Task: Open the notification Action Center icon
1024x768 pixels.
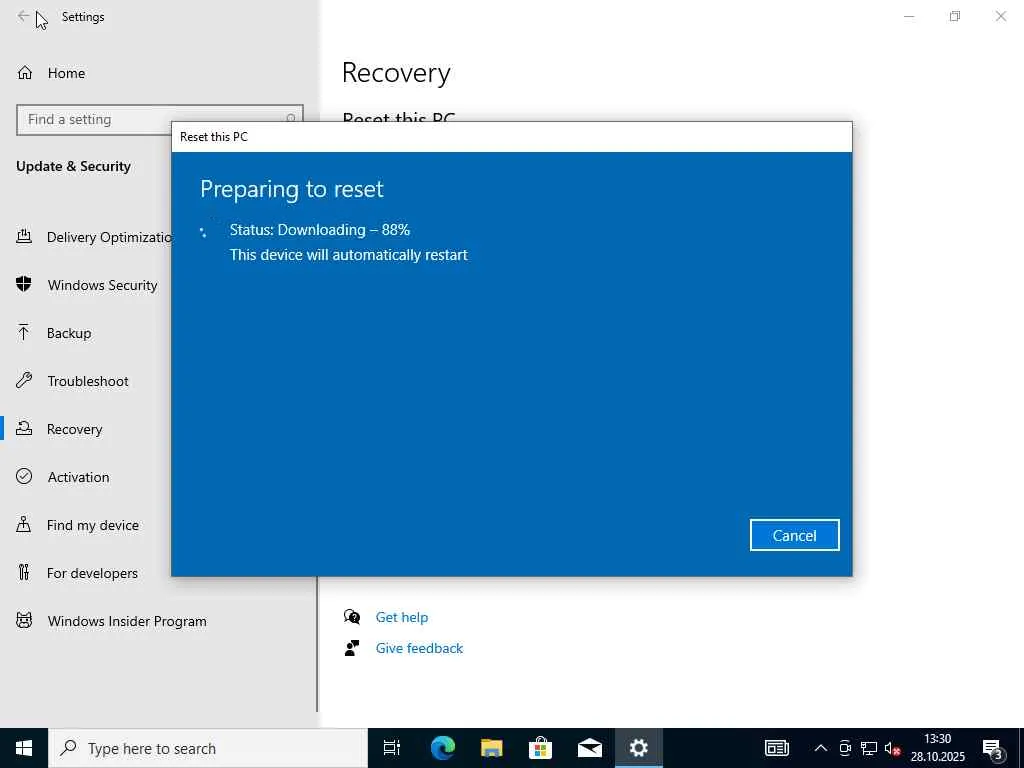Action: pyautogui.click(x=993, y=749)
